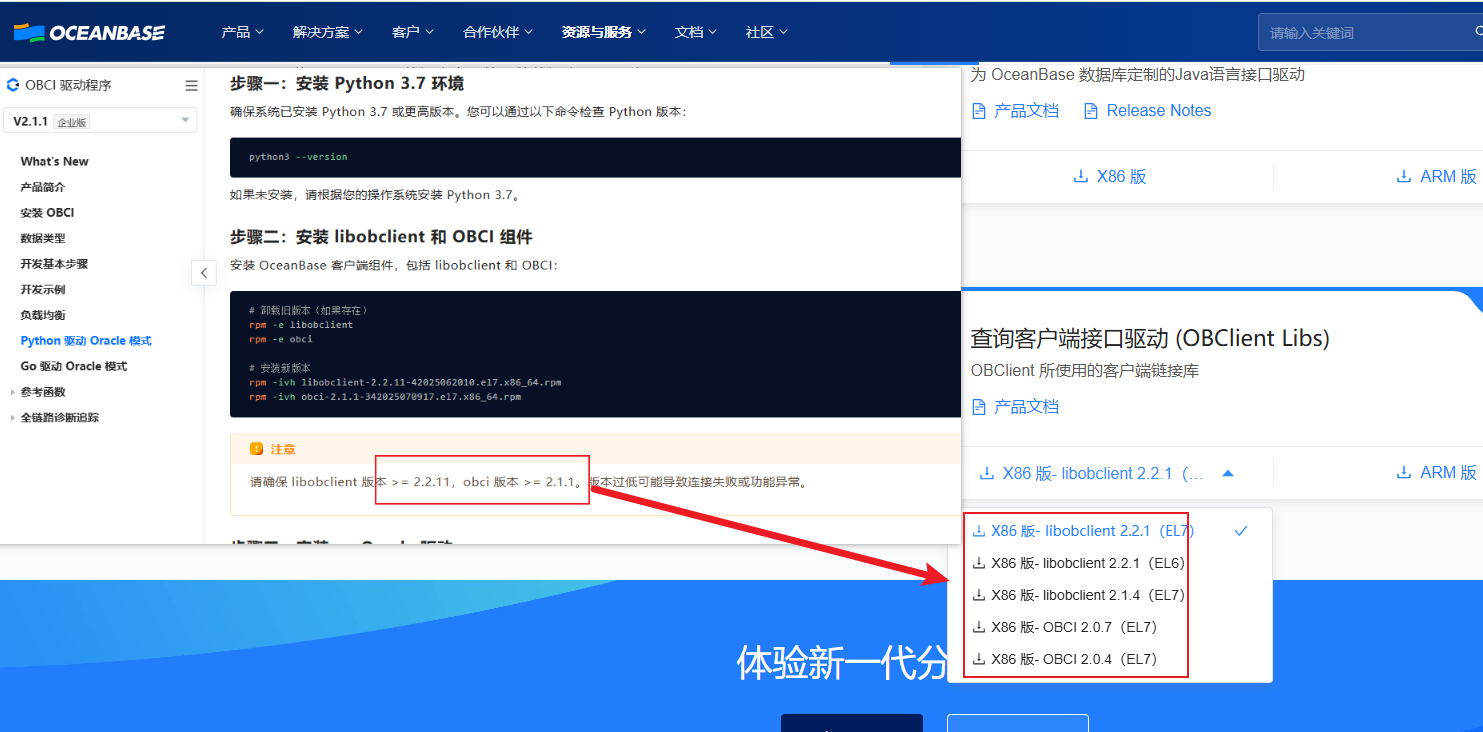Choose X86 版 libobclient 2.1.4 (EL7)
Image resolution: width=1483 pixels, height=732 pixels.
1087,595
